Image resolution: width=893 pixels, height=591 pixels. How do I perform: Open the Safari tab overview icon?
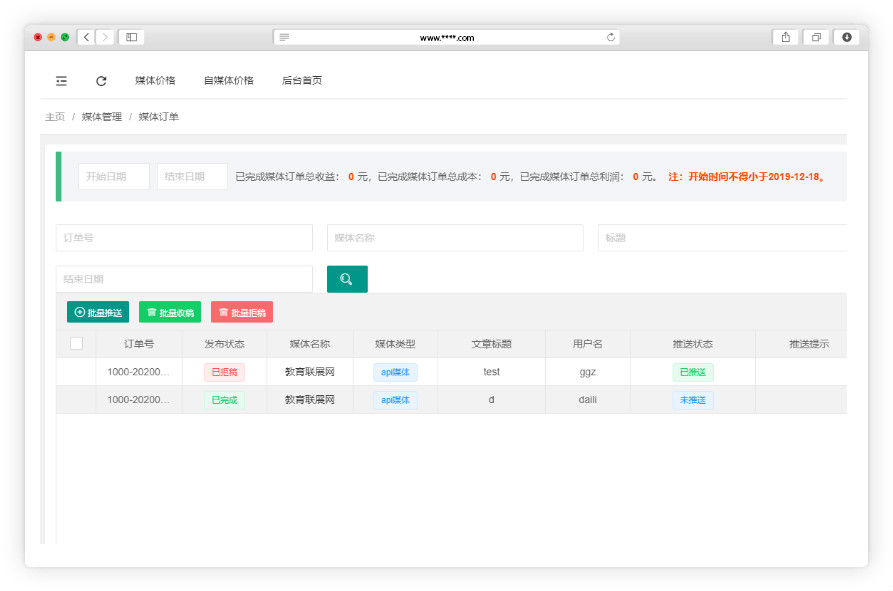816,37
